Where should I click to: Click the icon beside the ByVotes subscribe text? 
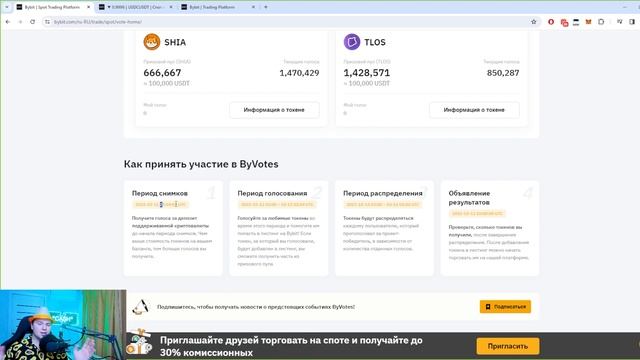[x=140, y=307]
